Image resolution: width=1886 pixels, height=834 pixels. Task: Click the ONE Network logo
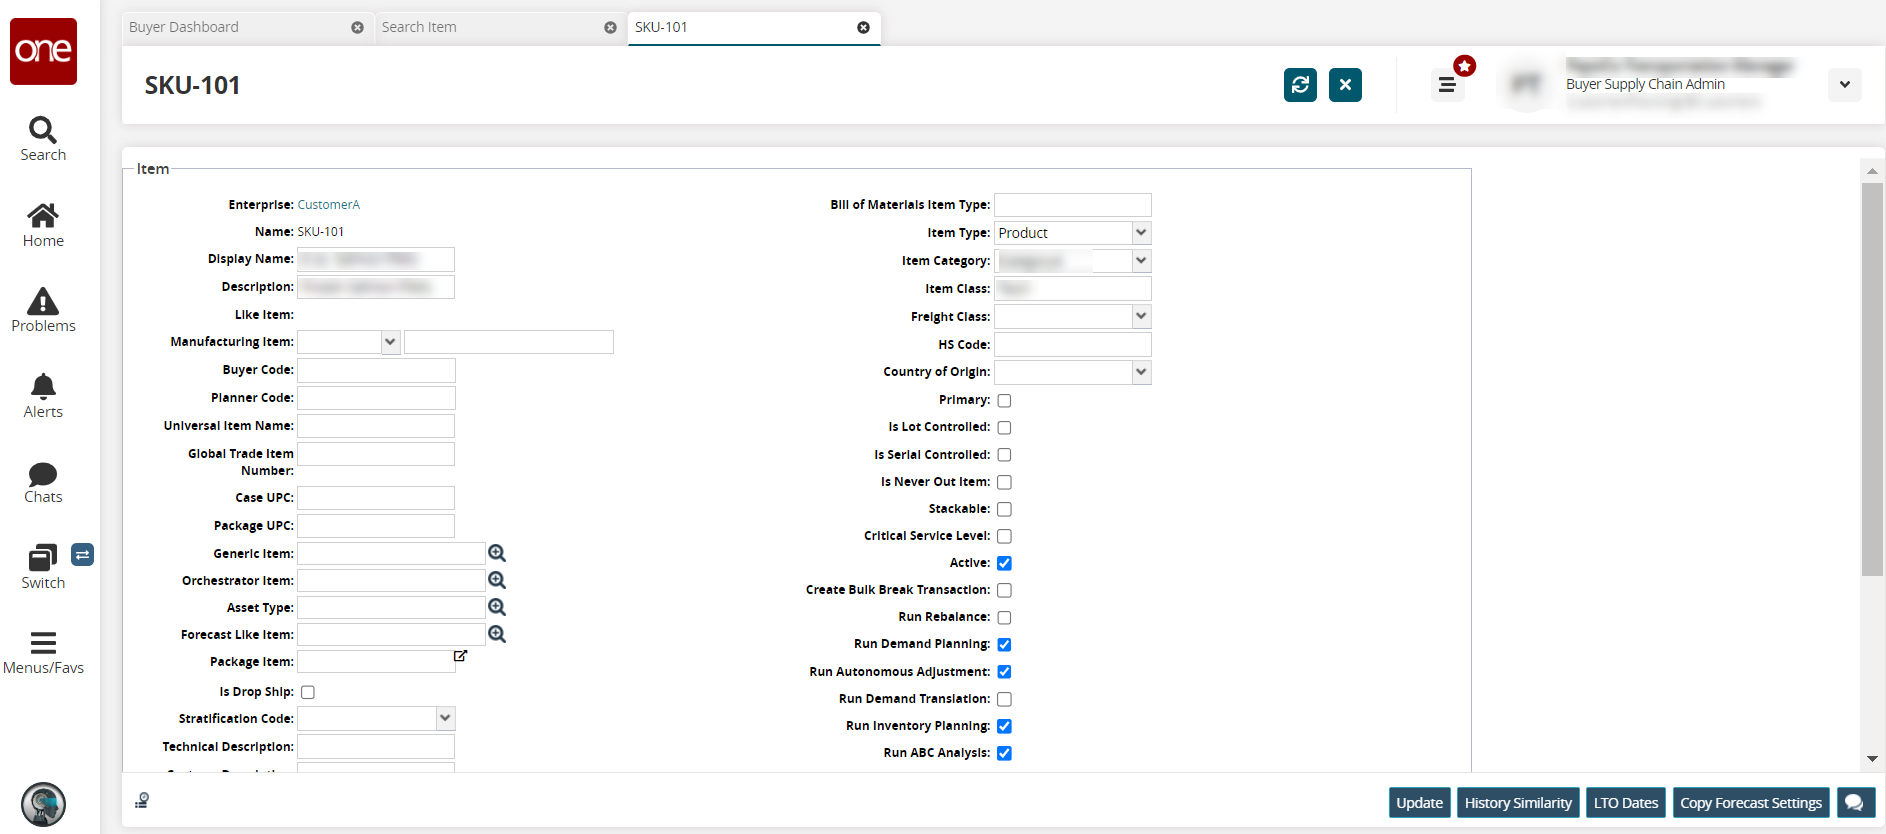[43, 51]
